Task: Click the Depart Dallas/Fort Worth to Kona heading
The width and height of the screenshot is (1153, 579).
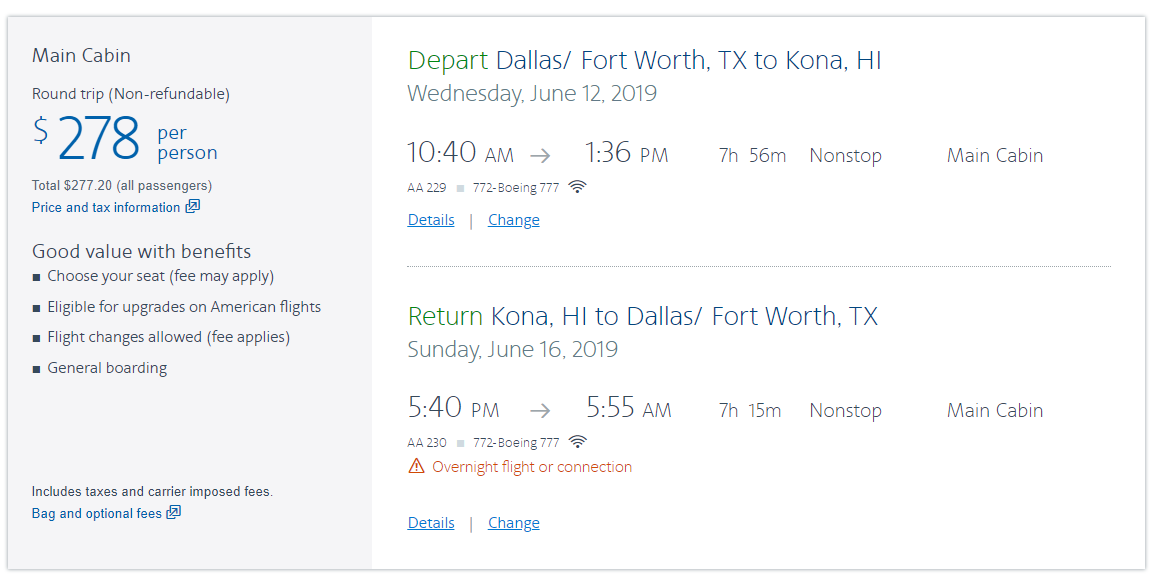Action: (x=644, y=60)
